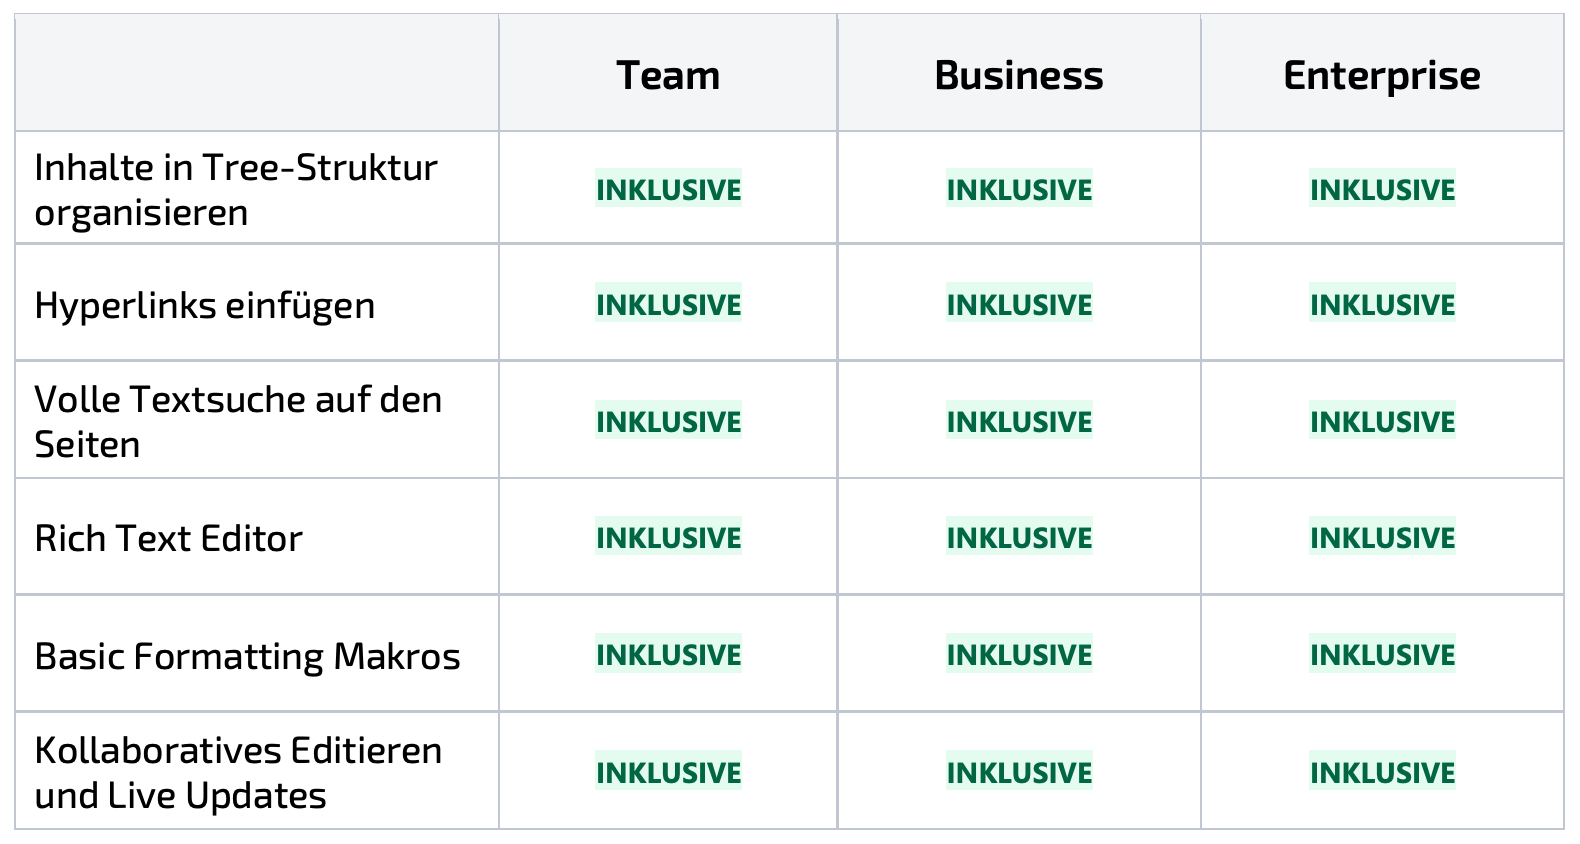Image resolution: width=1580 pixels, height=844 pixels.
Task: Click Team INKLUSIVE badge in Hyperlinks einfügen row
Action: pos(668,305)
